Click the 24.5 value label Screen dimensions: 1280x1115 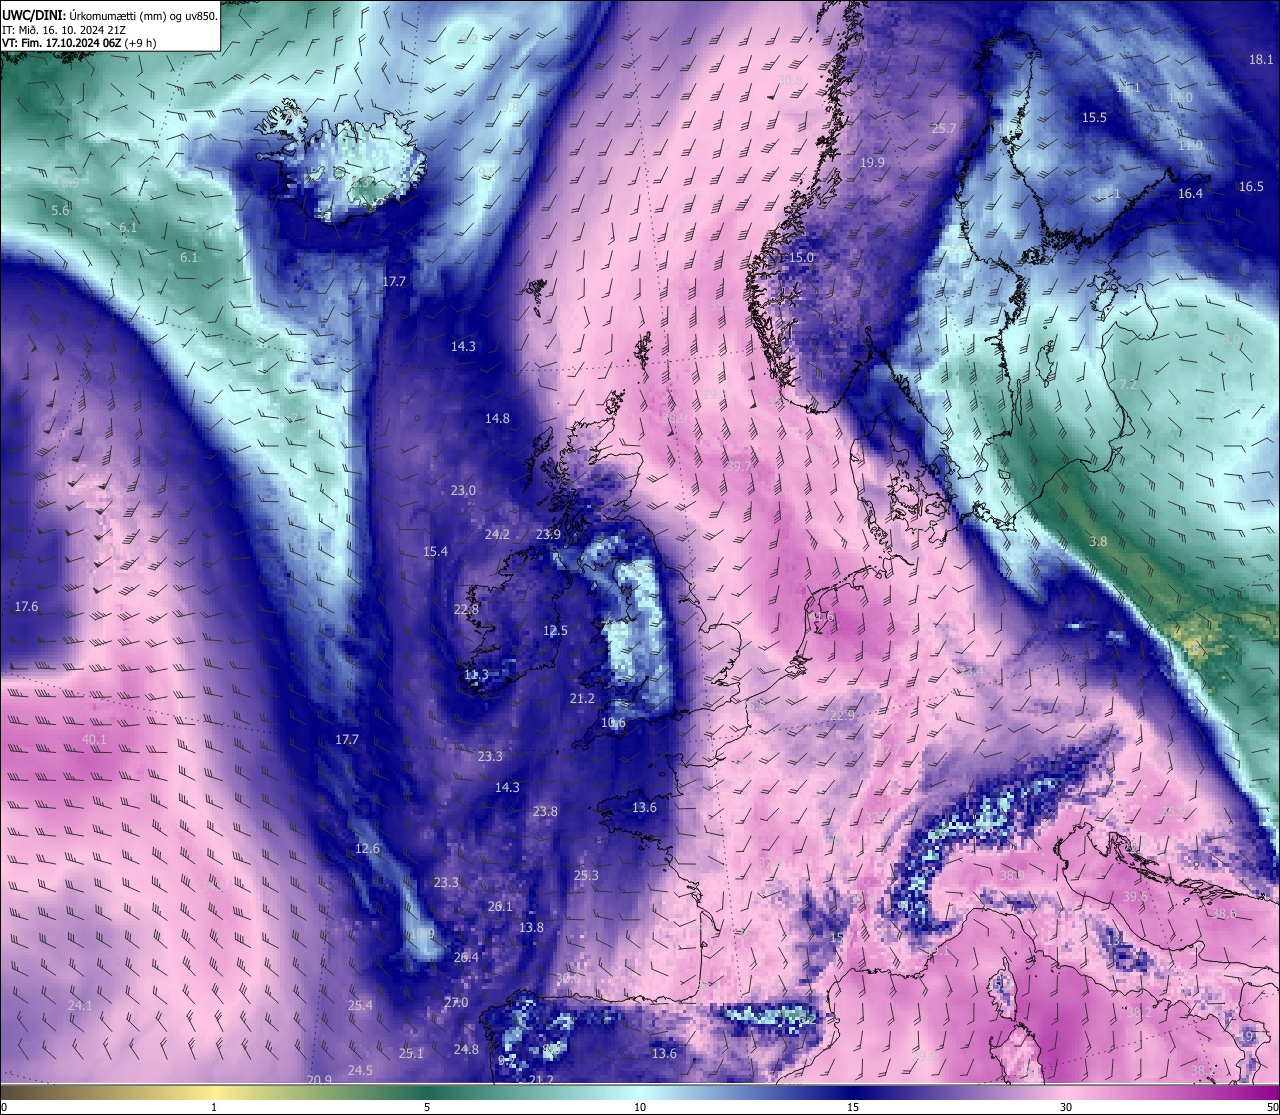point(360,1071)
